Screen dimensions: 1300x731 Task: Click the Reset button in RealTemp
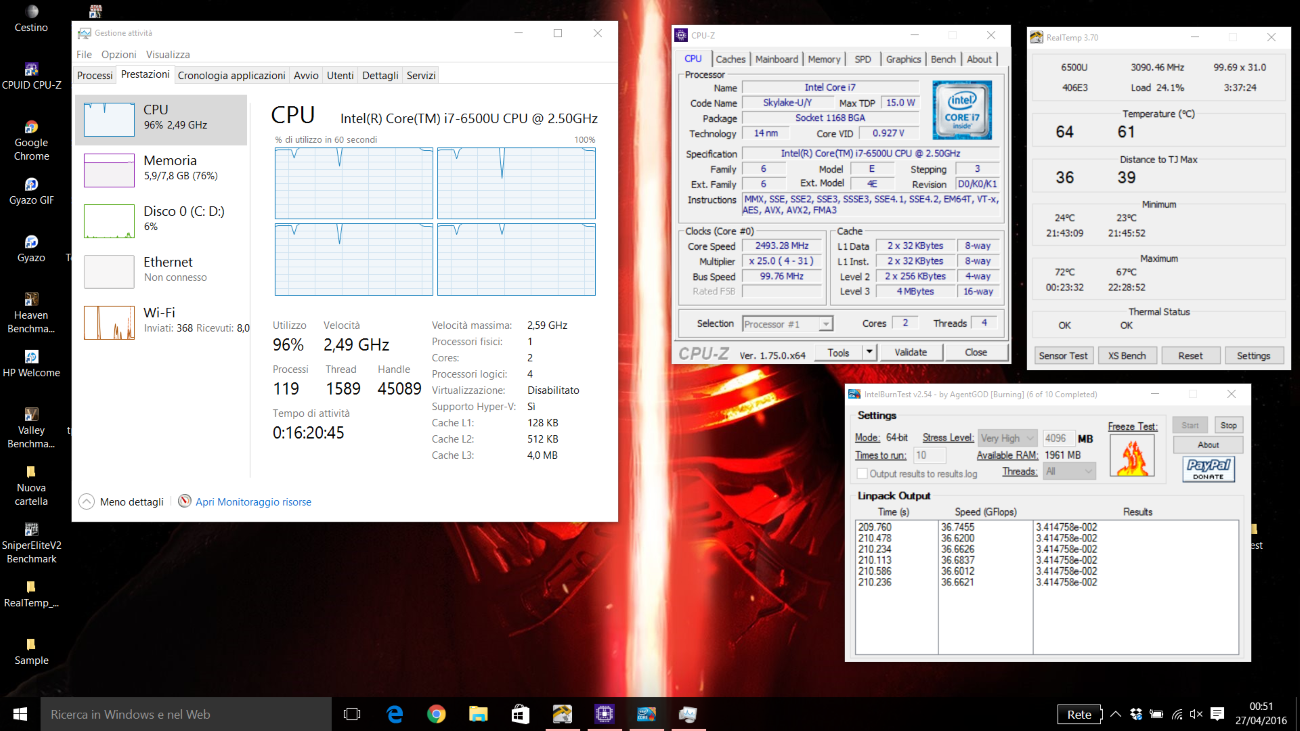(1190, 356)
